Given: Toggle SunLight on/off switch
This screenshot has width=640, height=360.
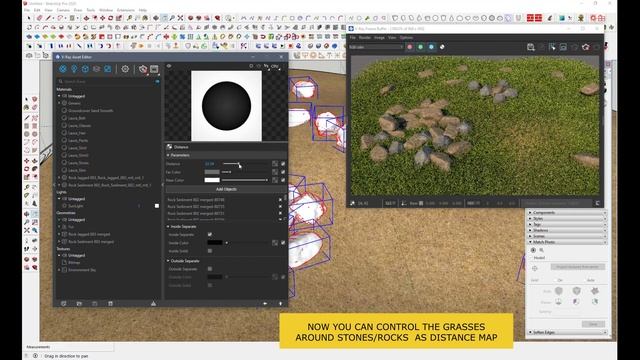Looking at the screenshot, I should pos(157,206).
